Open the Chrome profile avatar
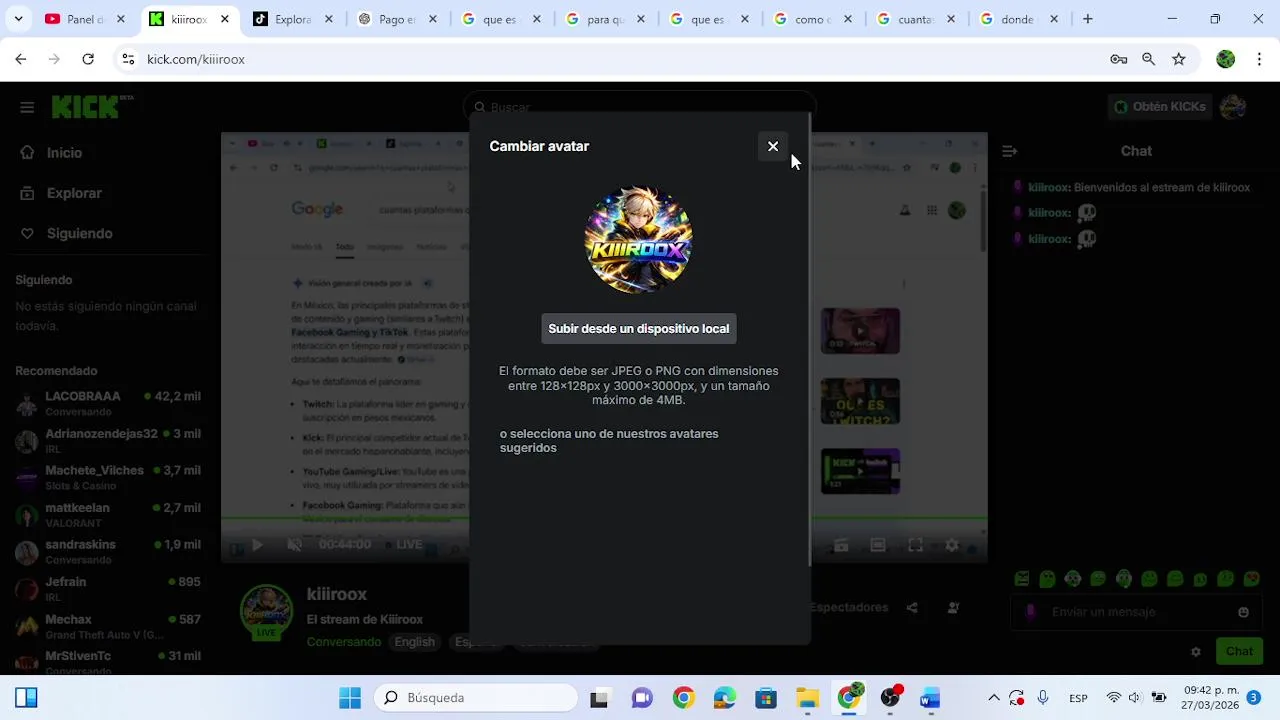Viewport: 1280px width, 720px height. 1226,60
